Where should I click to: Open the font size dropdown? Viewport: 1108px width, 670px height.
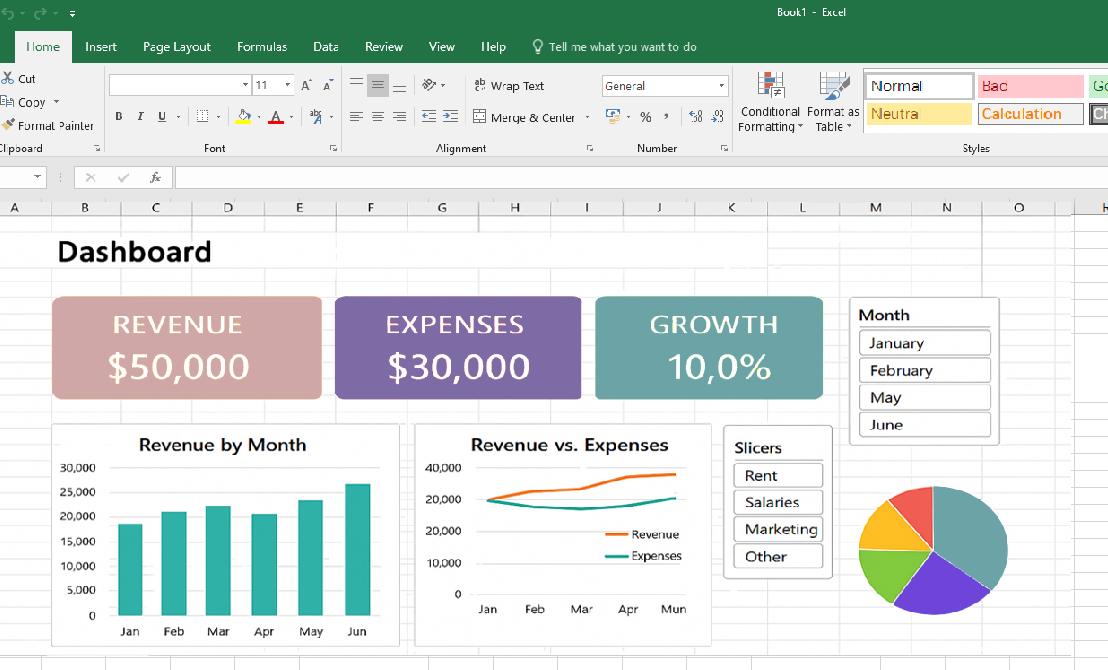click(287, 84)
